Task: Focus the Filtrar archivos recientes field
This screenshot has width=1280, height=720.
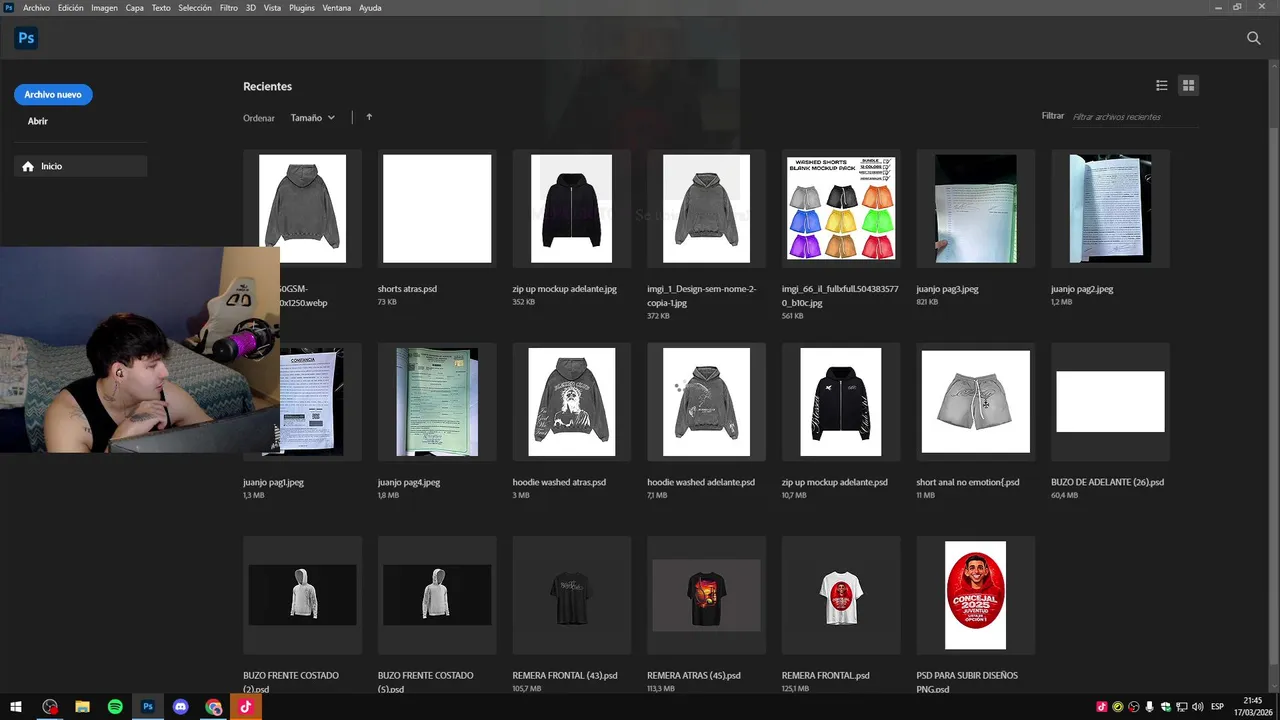Action: coord(1135,117)
